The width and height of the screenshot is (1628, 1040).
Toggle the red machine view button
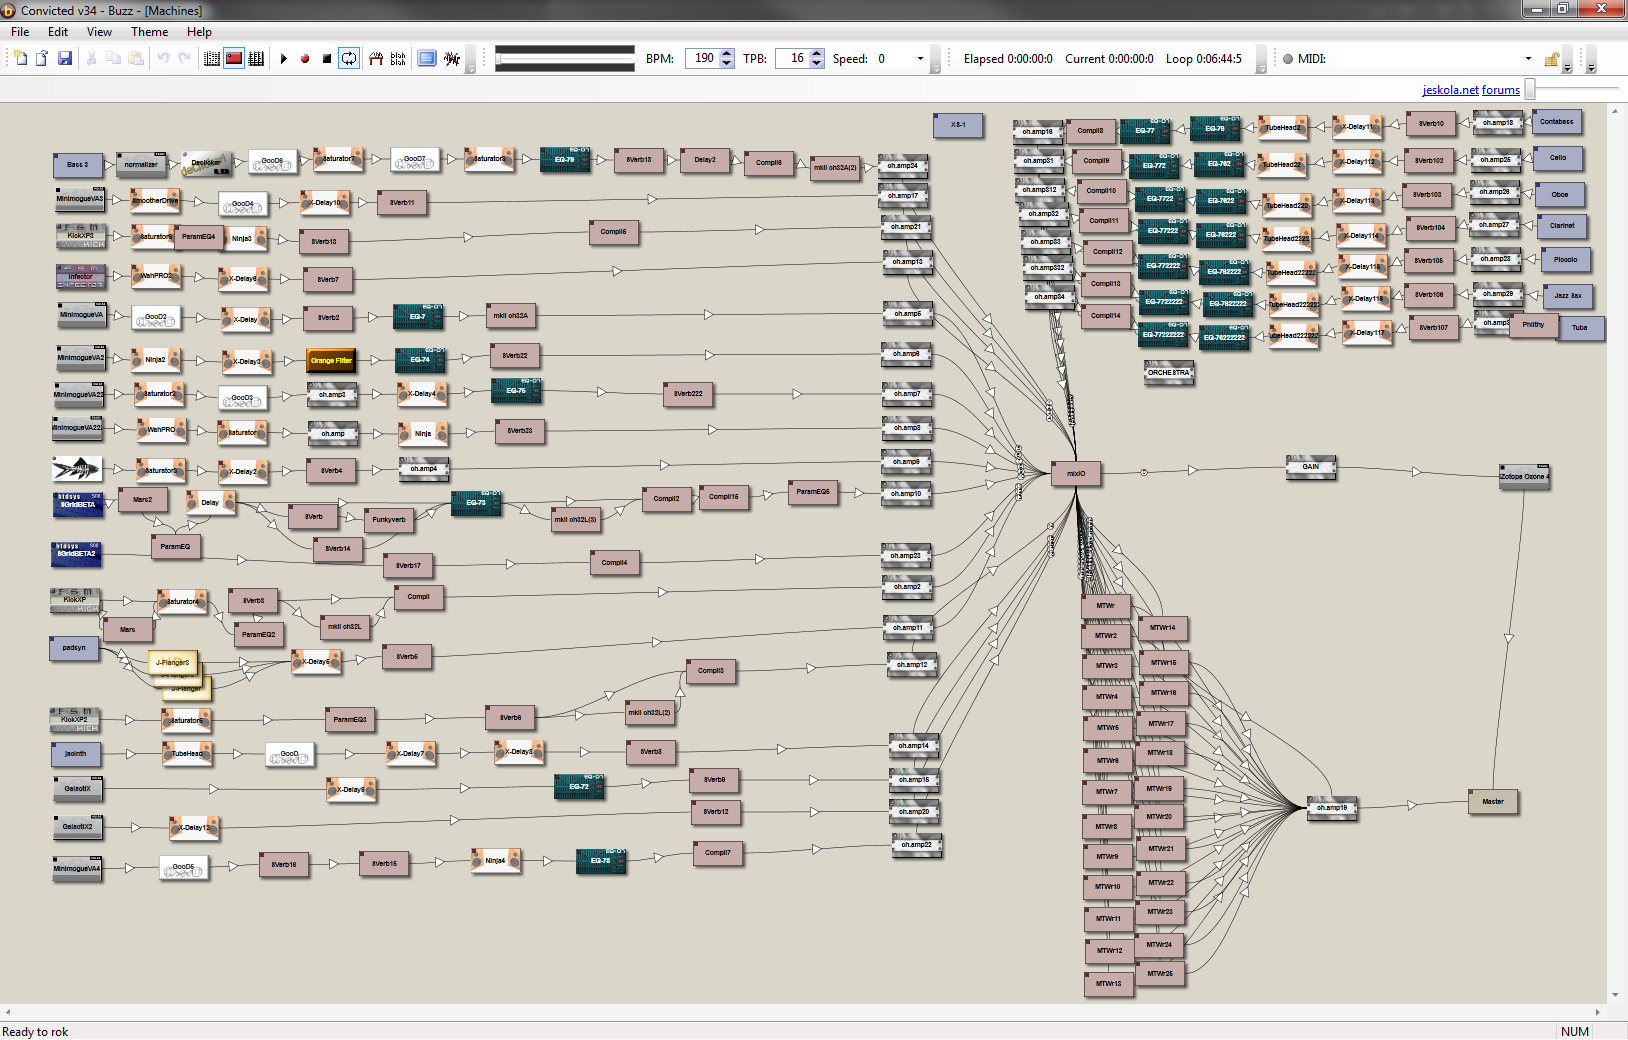click(234, 59)
